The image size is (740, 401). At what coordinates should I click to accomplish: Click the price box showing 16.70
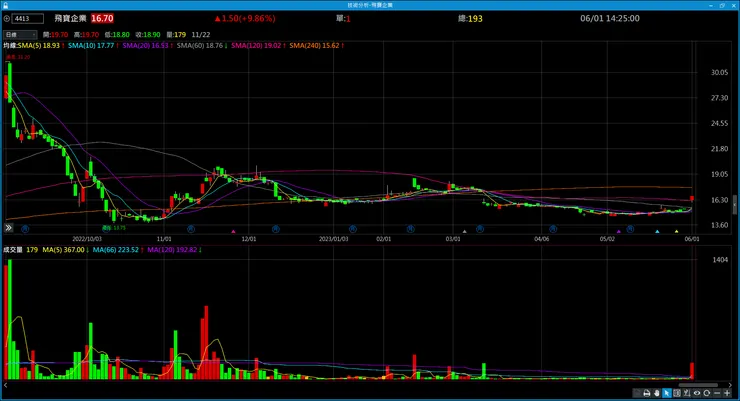102,18
